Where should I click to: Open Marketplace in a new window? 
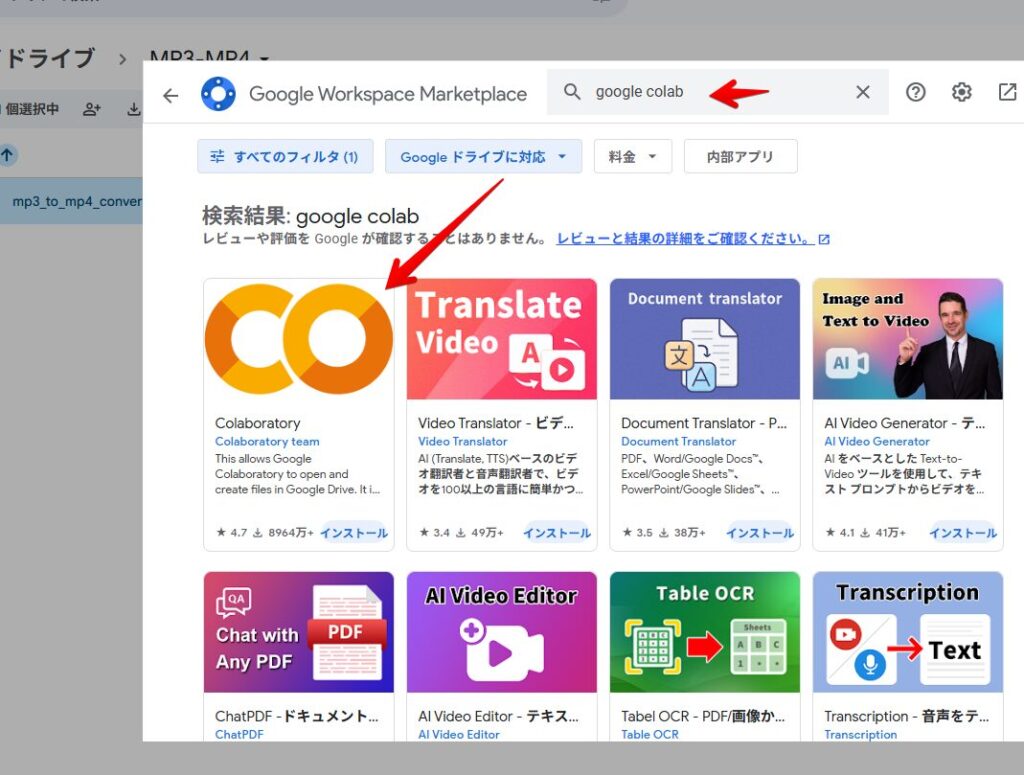coord(1008,92)
